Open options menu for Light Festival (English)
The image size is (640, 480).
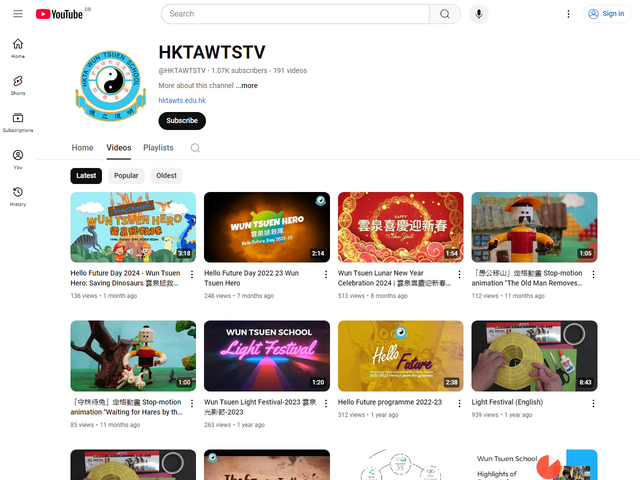click(x=593, y=404)
